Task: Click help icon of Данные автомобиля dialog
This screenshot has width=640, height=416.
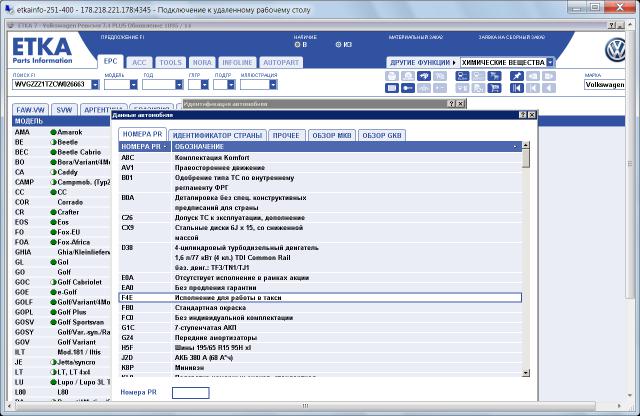Action: click(523, 115)
